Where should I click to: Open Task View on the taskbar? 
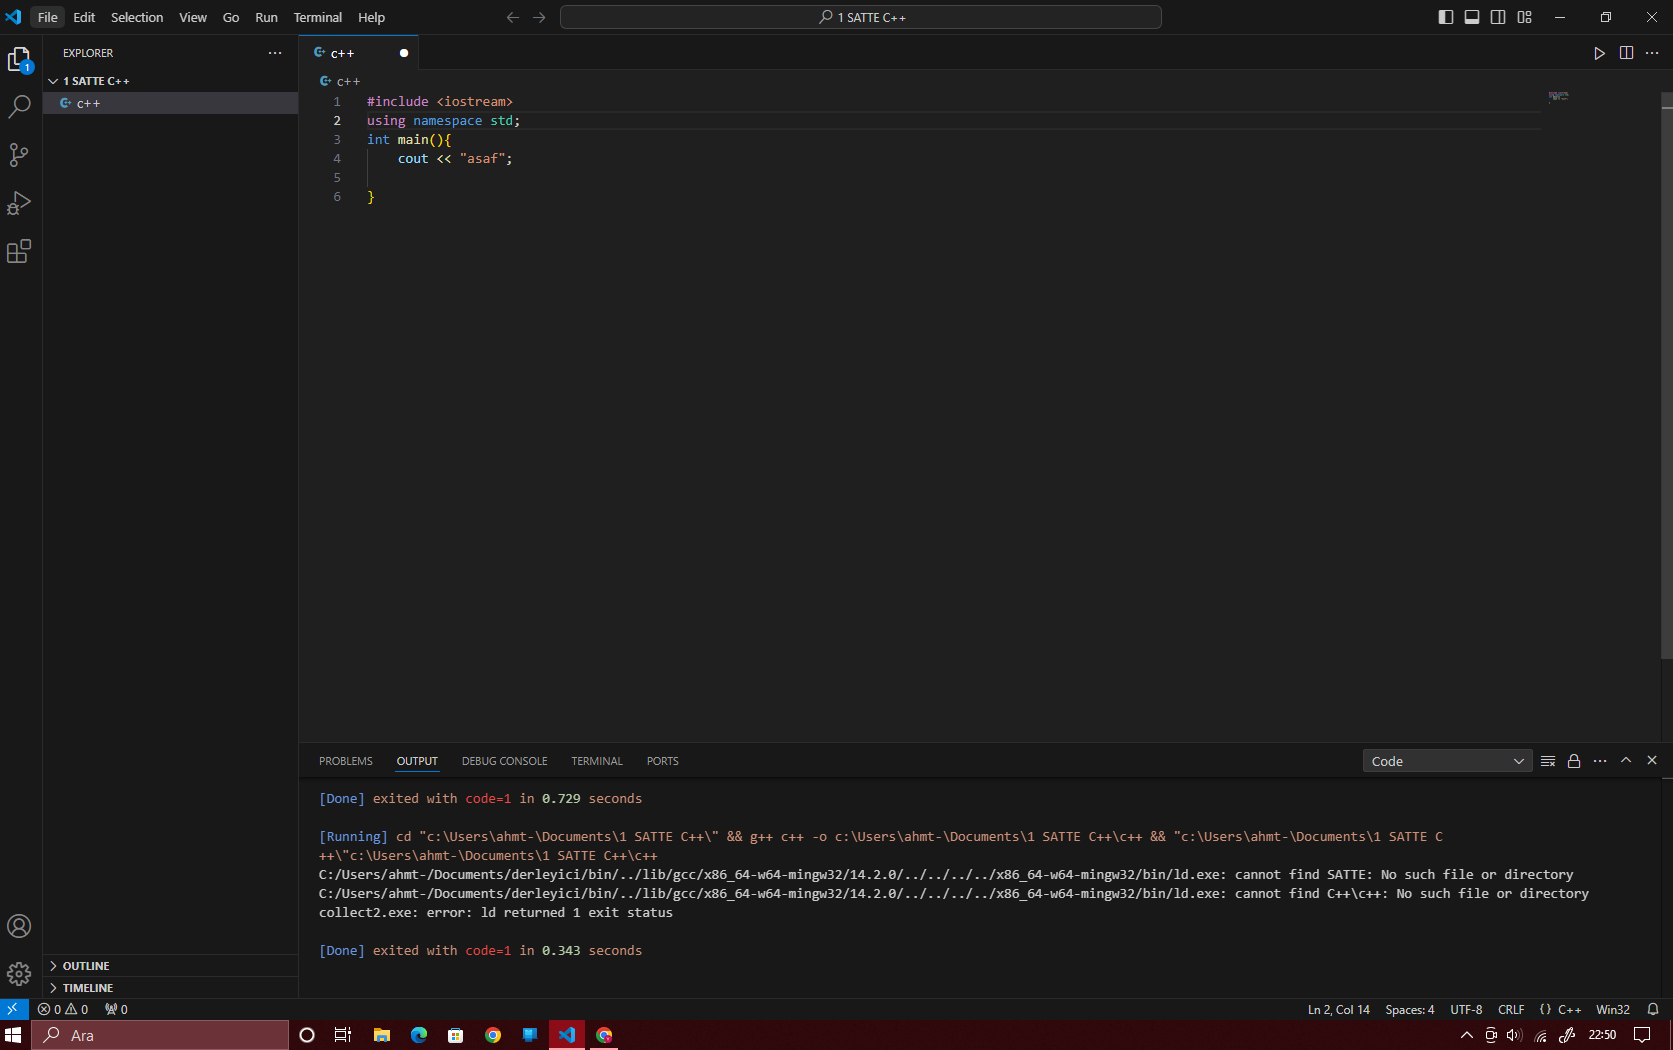(x=343, y=1035)
